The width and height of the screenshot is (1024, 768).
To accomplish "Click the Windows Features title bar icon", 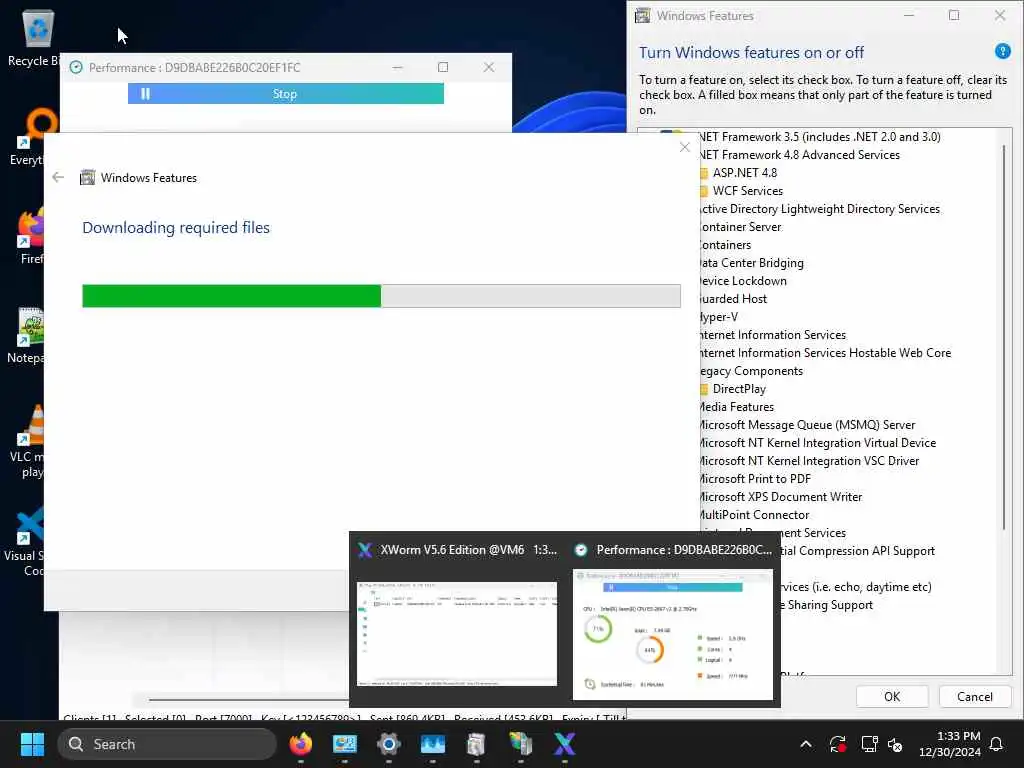I will (x=643, y=15).
